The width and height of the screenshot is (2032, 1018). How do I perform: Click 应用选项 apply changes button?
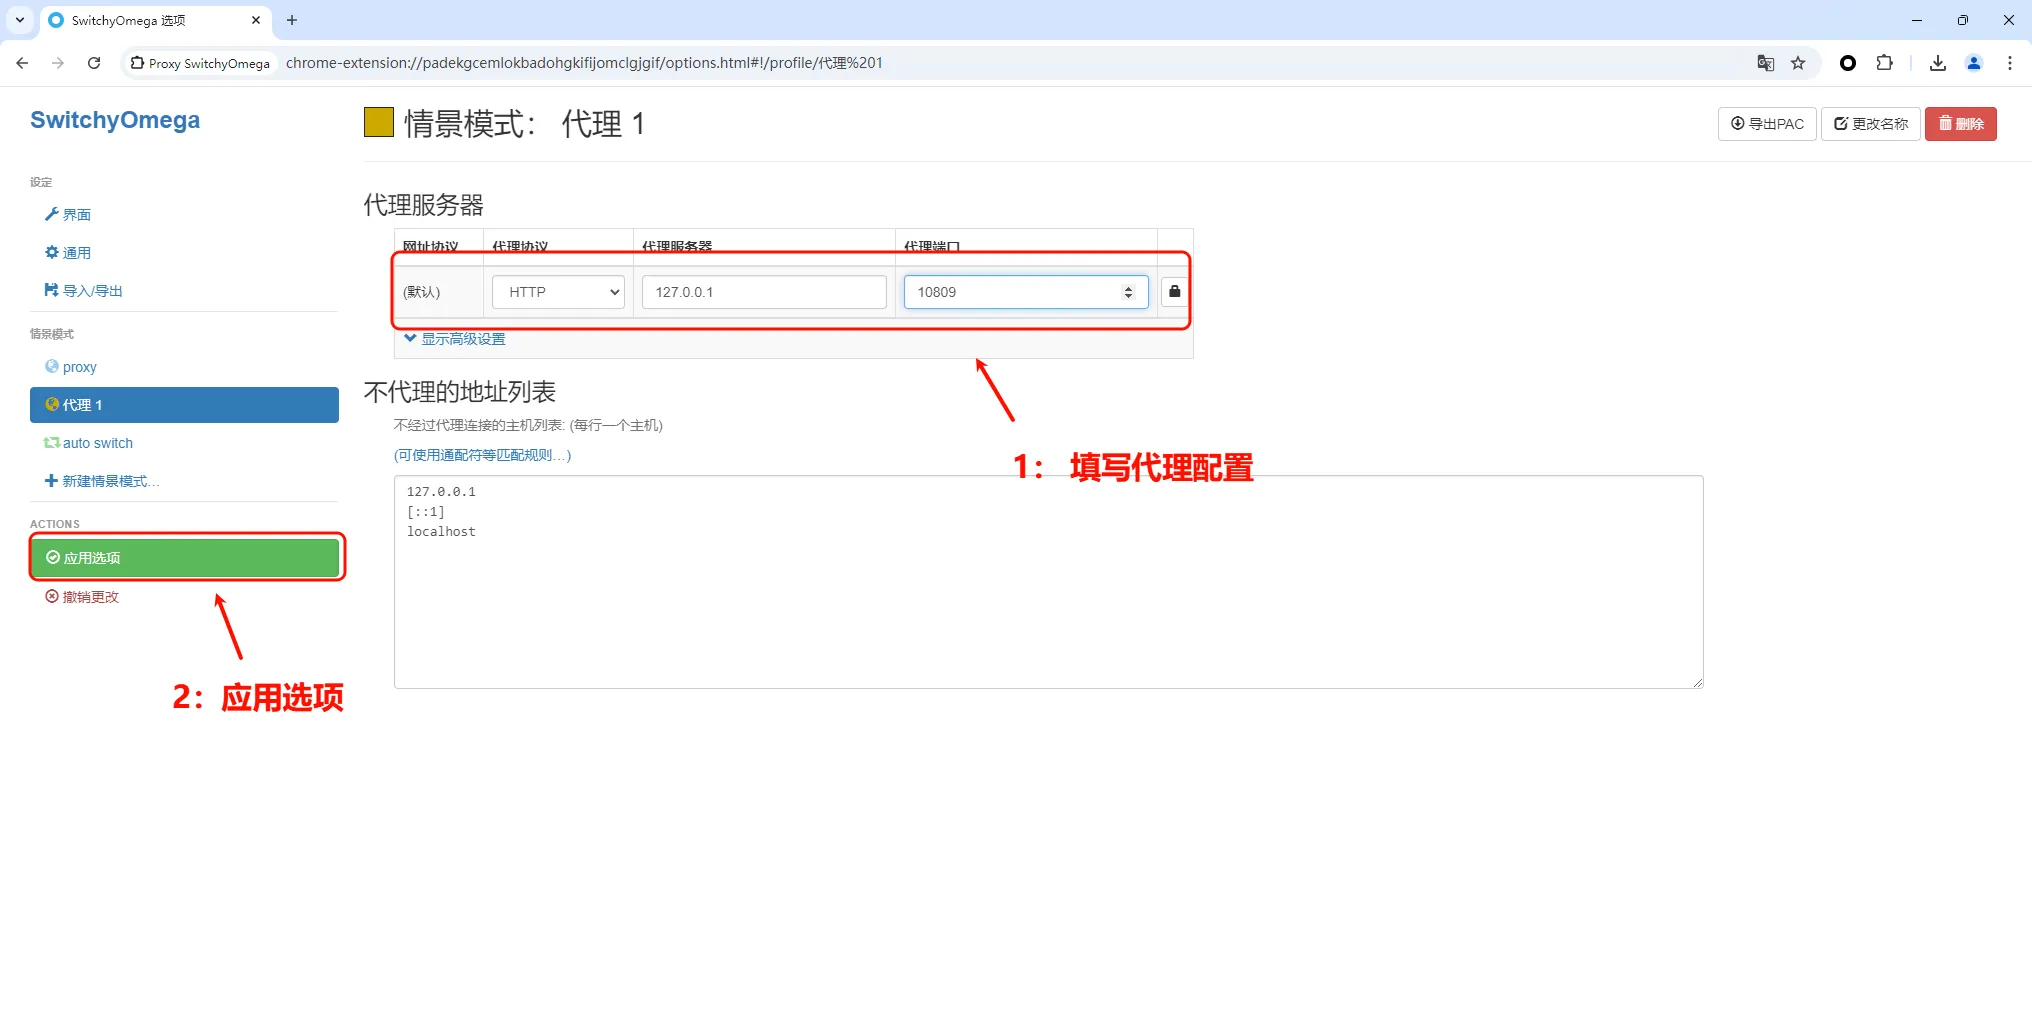[185, 558]
